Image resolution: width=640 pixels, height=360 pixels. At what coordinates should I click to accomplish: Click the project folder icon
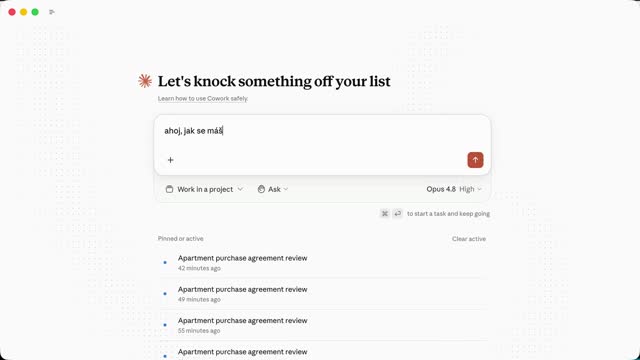click(x=169, y=189)
